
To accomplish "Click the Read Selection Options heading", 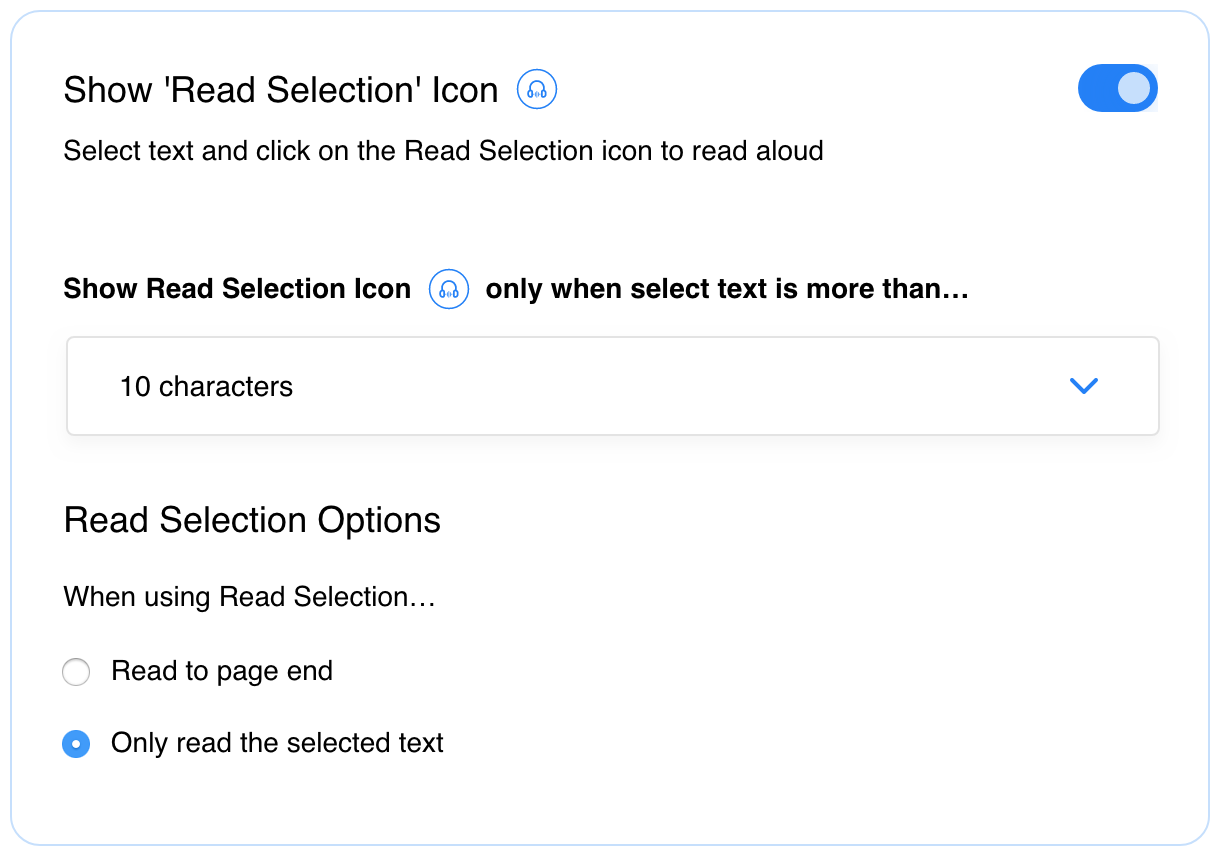I will tap(252, 520).
